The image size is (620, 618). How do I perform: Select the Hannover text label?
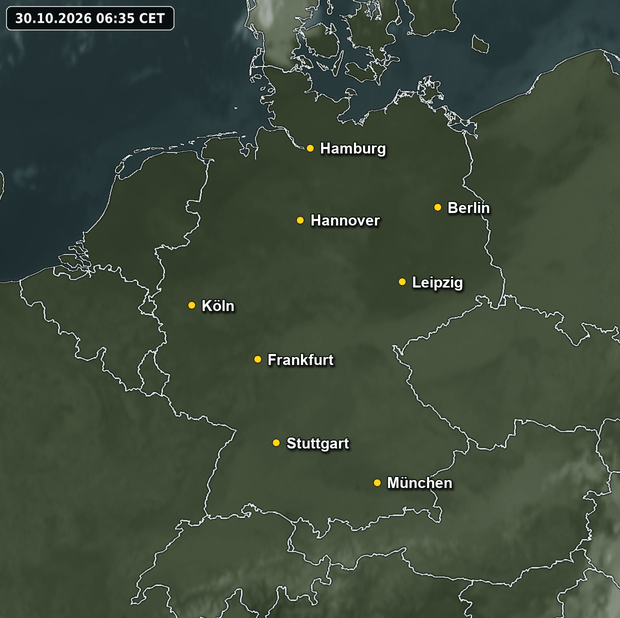pyautogui.click(x=345, y=221)
